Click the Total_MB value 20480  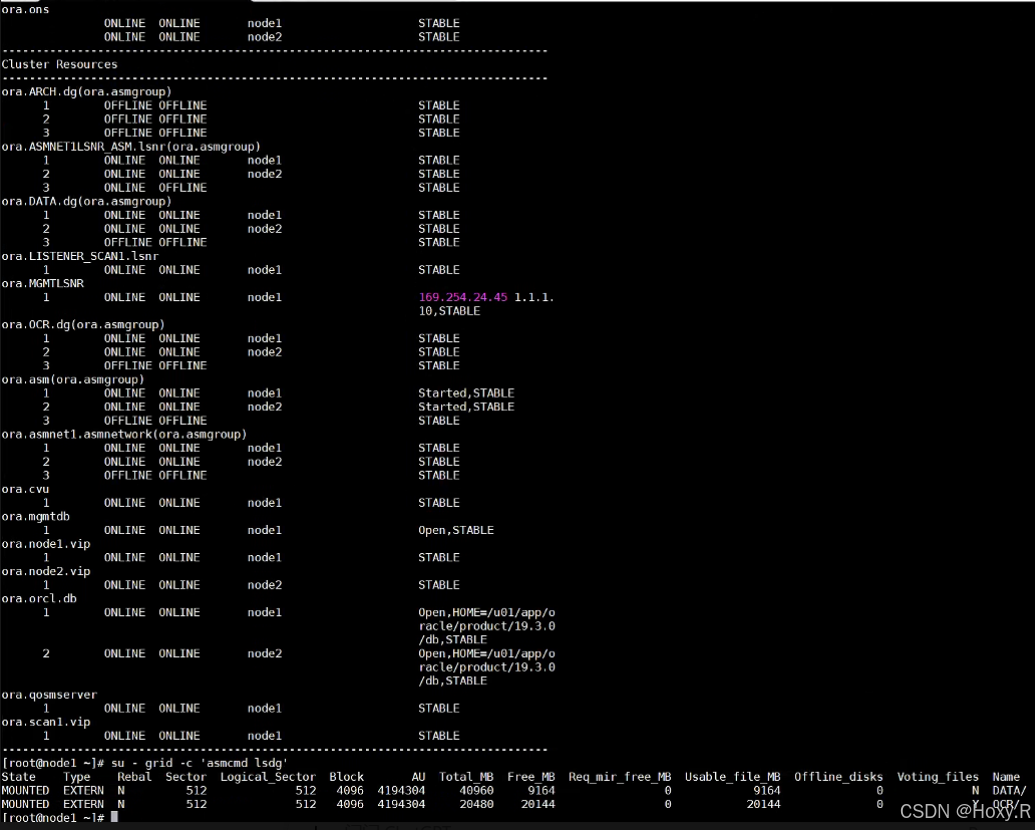477,804
